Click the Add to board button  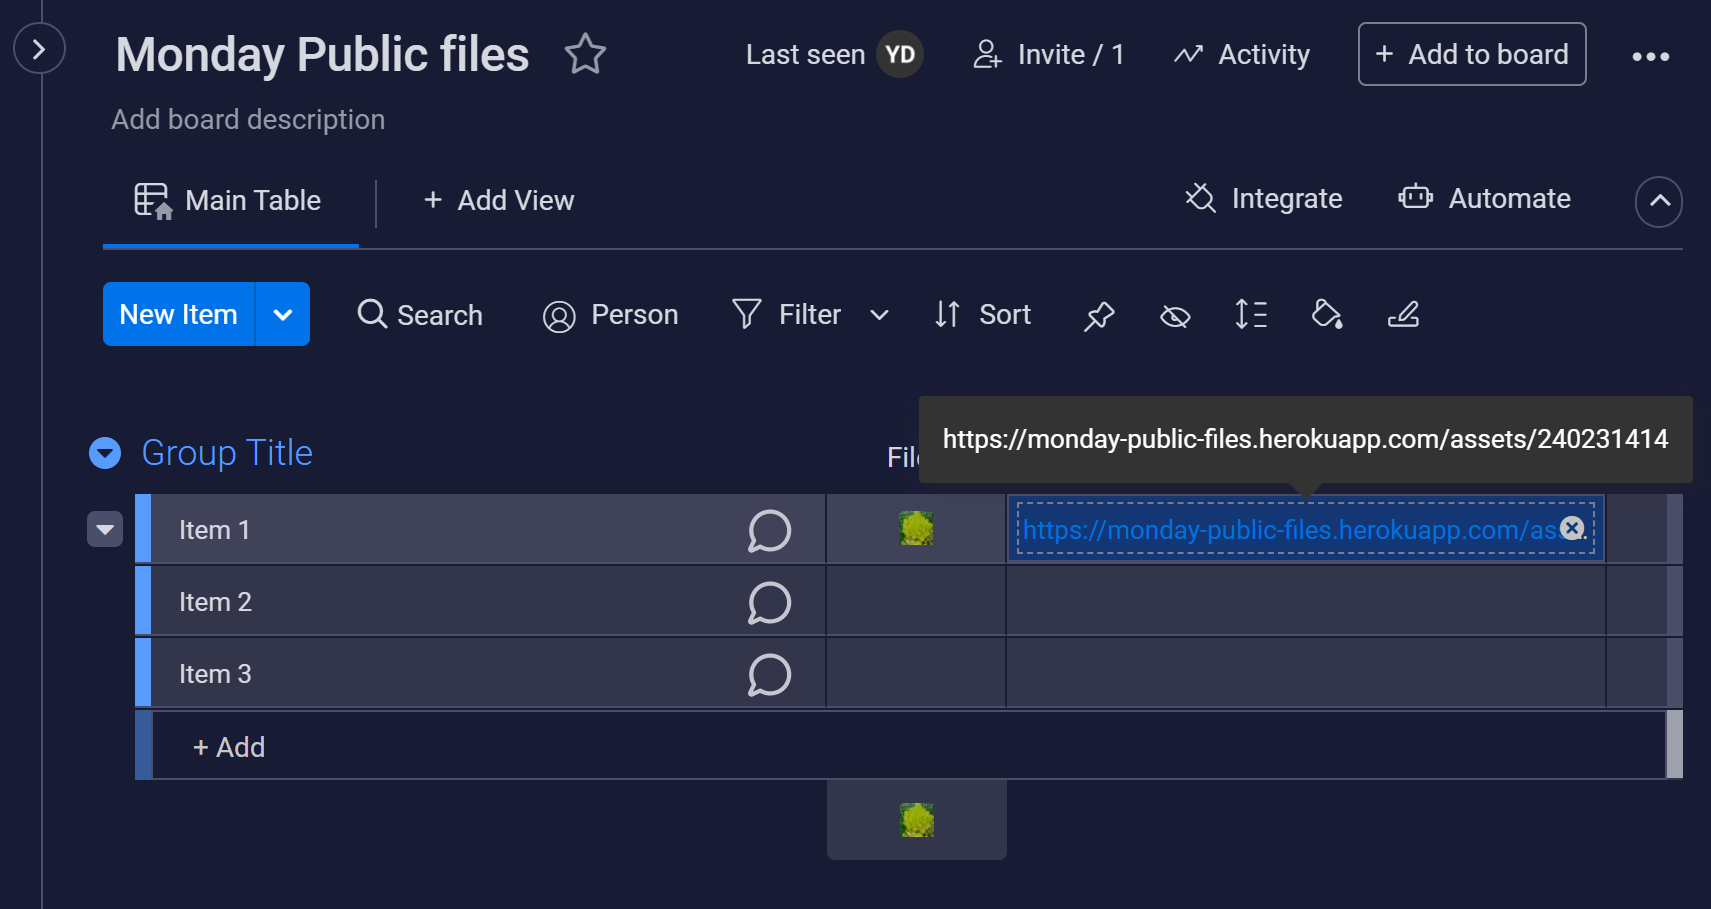(x=1471, y=54)
